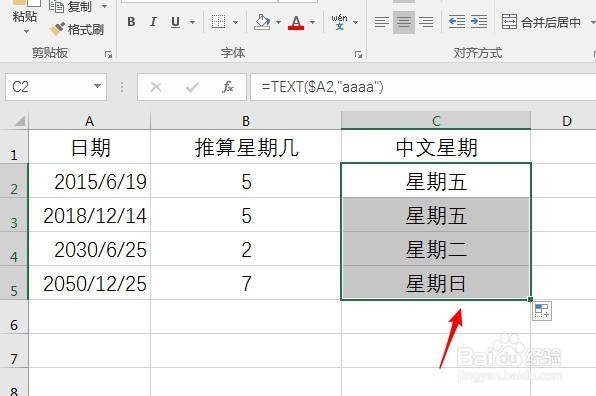Toggle Bold formatting
The width and height of the screenshot is (596, 396).
131,22
